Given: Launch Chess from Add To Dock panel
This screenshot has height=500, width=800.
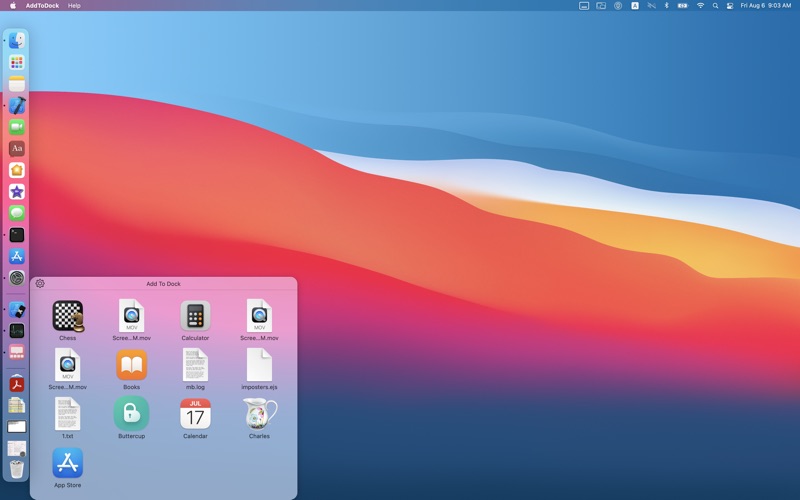Looking at the screenshot, I should (x=68, y=316).
